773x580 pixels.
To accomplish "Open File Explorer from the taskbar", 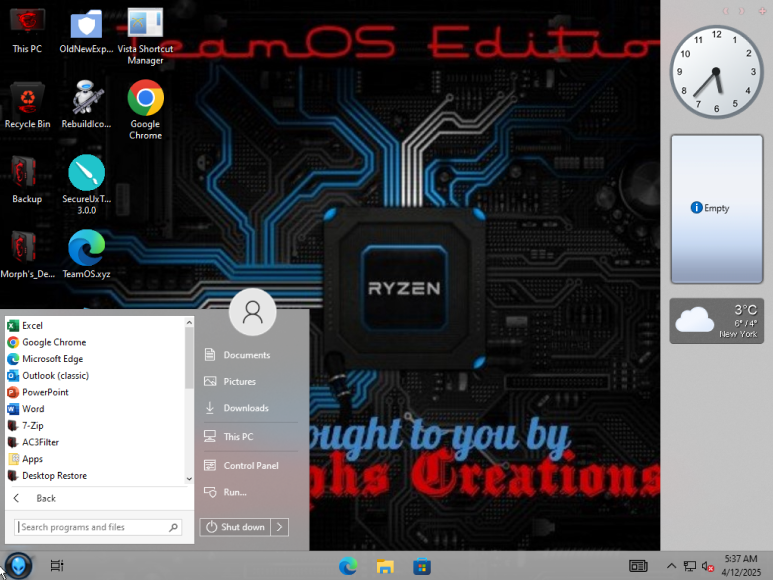I will (x=385, y=566).
